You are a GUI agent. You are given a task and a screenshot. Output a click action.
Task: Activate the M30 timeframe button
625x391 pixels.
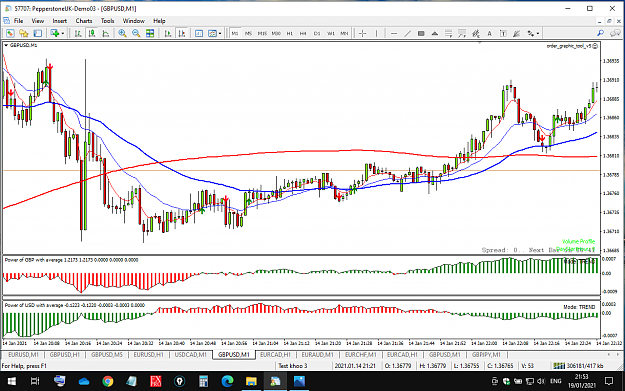276,33
